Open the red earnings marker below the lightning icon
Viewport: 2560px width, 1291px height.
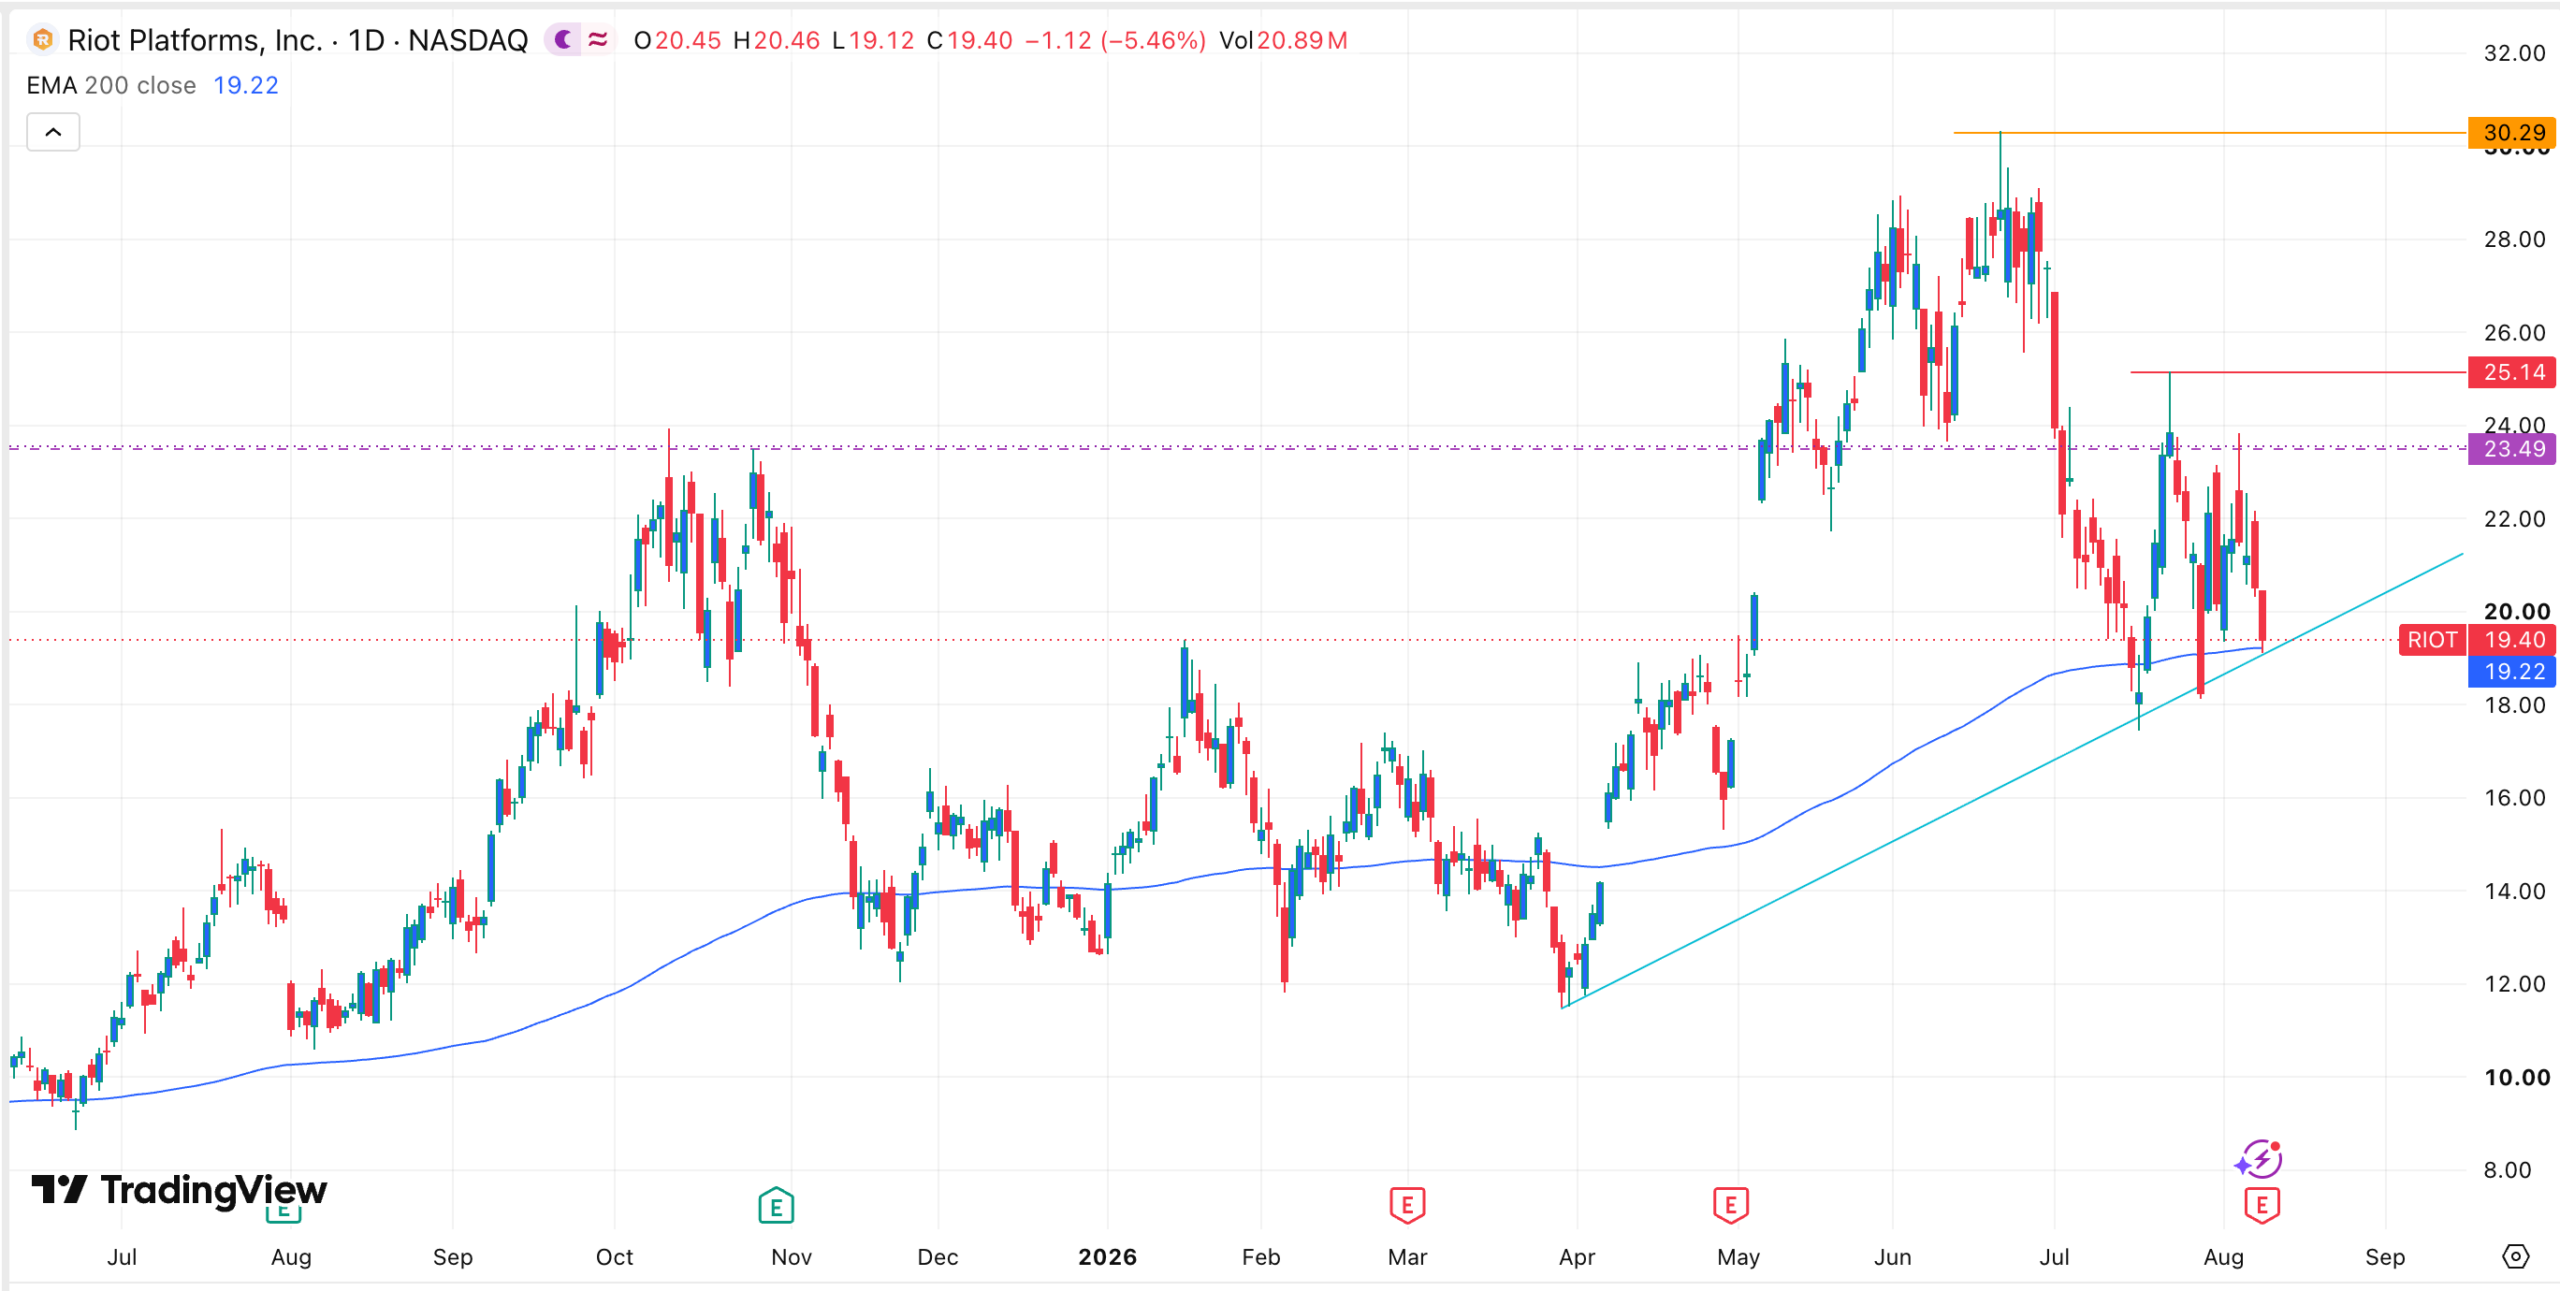(x=2262, y=1205)
